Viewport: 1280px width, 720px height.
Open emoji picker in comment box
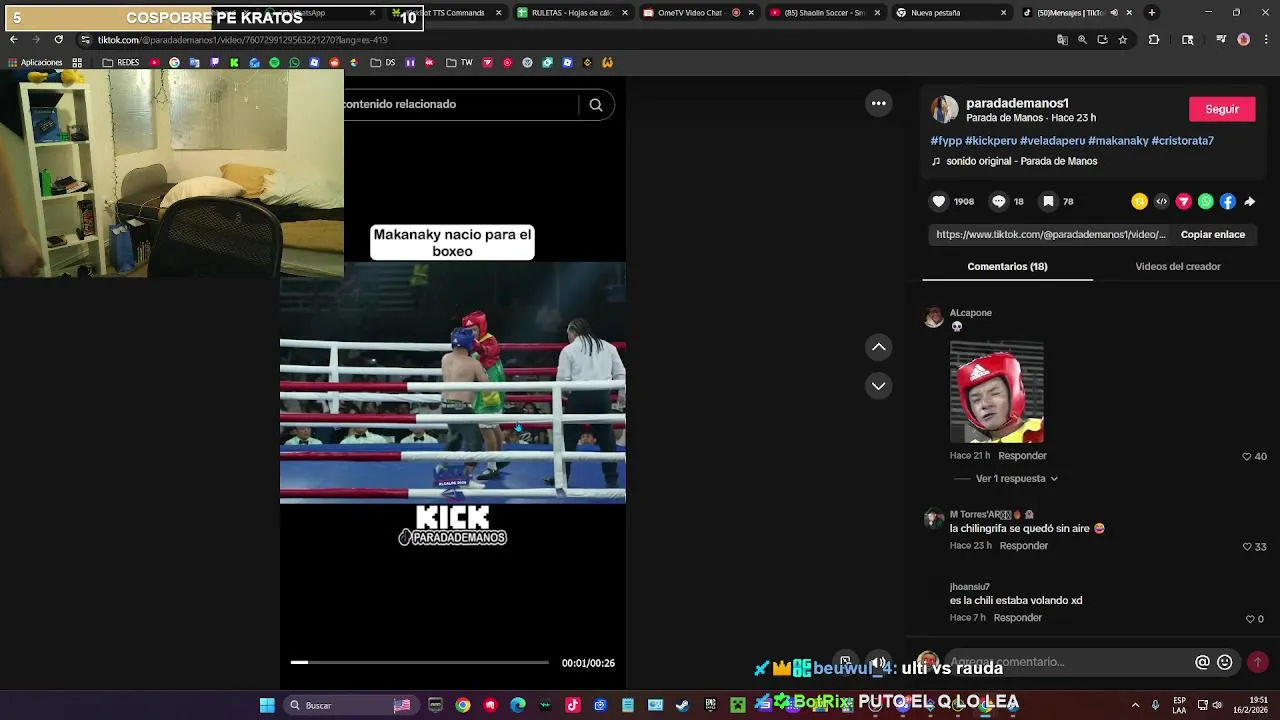[1224, 662]
